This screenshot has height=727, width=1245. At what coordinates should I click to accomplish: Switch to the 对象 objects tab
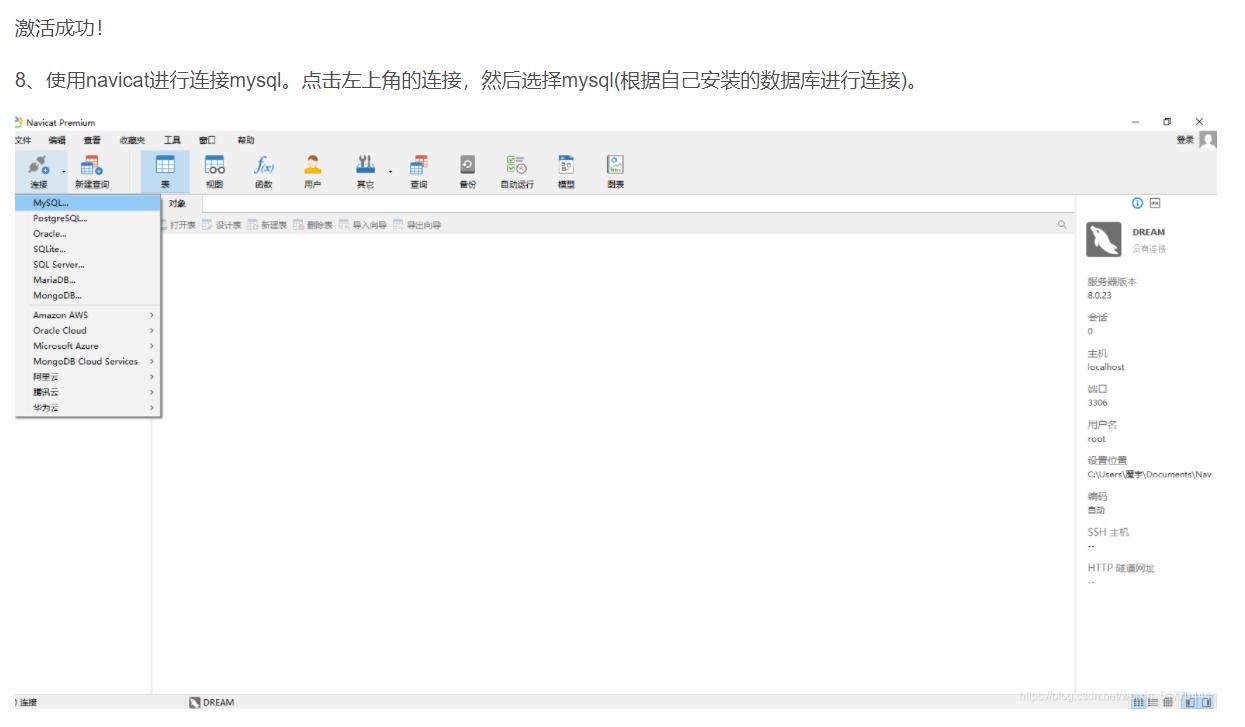click(178, 204)
